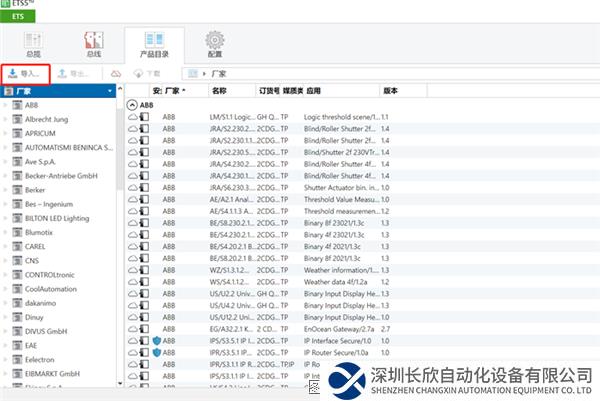This screenshot has width=600, height=401.
Task: Sort the list by 名称 column header
Action: (219, 91)
